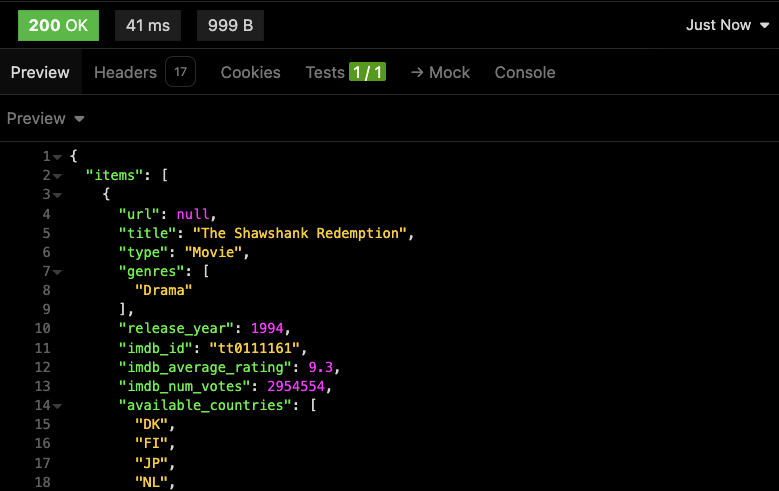The image size is (779, 491).
Task: Open the Just Now history dropdown
Action: point(727,25)
